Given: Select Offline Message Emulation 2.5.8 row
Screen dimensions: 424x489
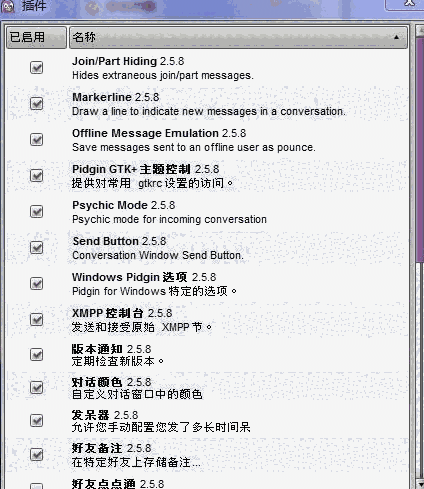Looking at the screenshot, I should click(207, 140).
